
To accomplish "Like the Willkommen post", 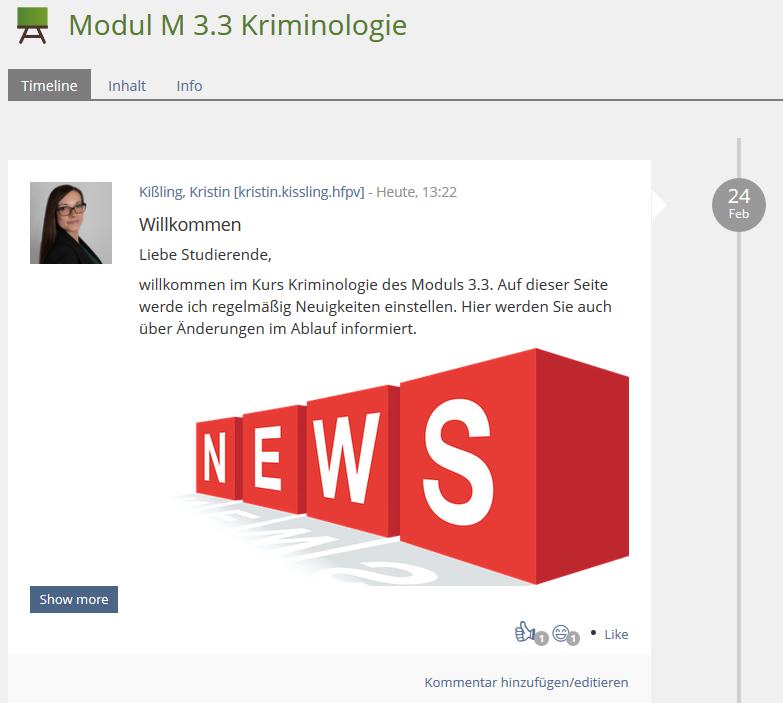I will pyautogui.click(x=616, y=634).
